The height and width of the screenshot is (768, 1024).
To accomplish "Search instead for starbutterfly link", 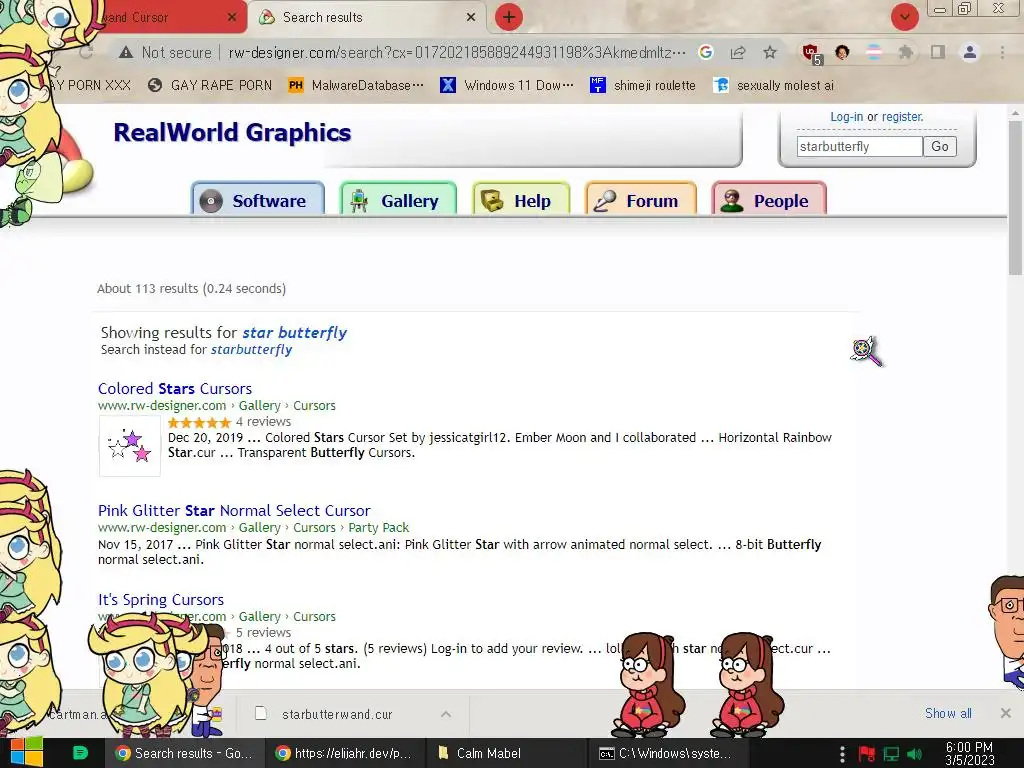I will coord(251,349).
